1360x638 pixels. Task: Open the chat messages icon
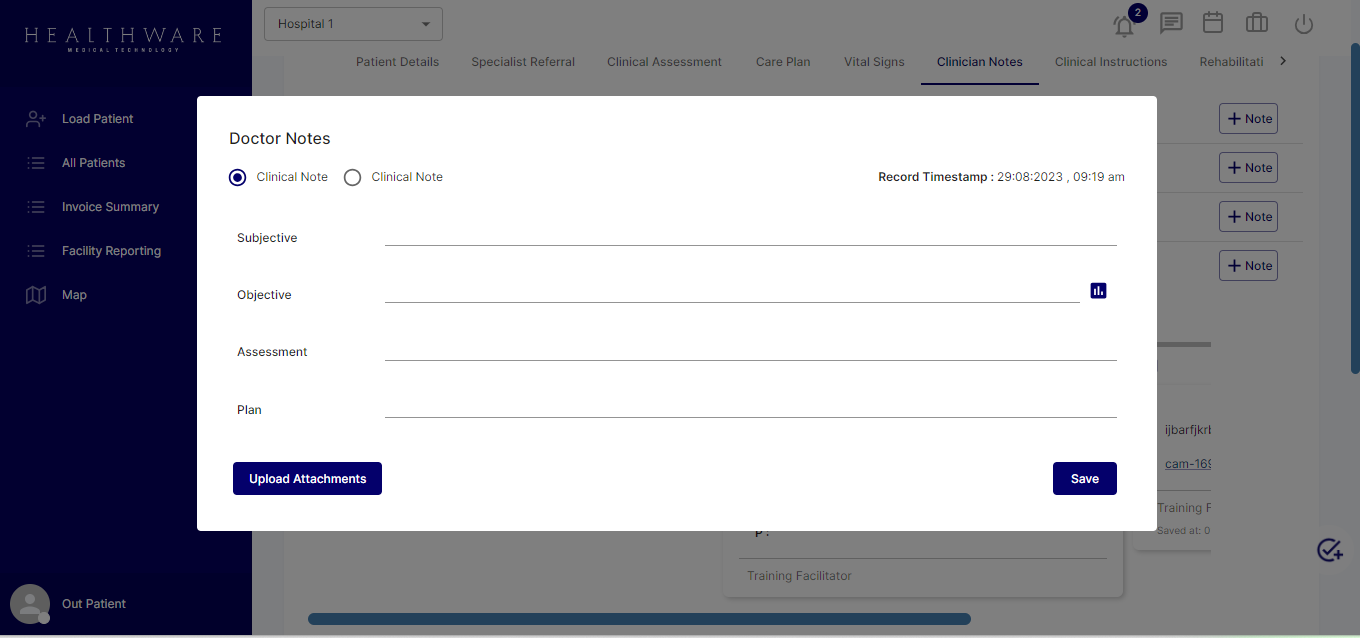[1171, 23]
